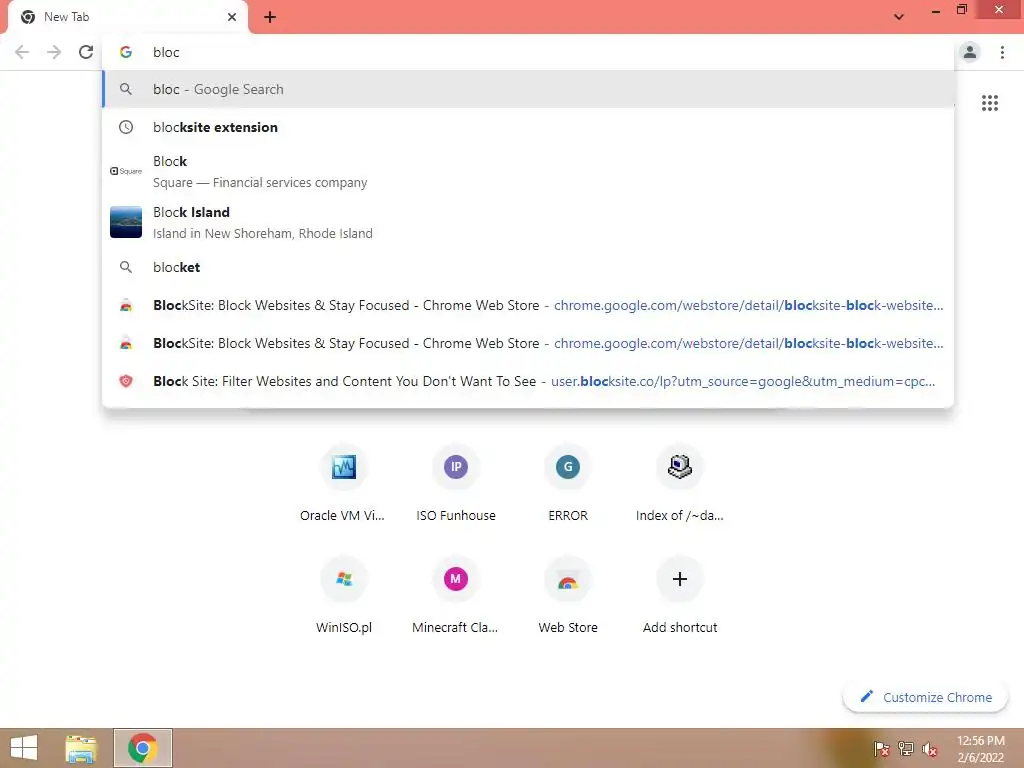Open Web Store shortcut

click(568, 596)
